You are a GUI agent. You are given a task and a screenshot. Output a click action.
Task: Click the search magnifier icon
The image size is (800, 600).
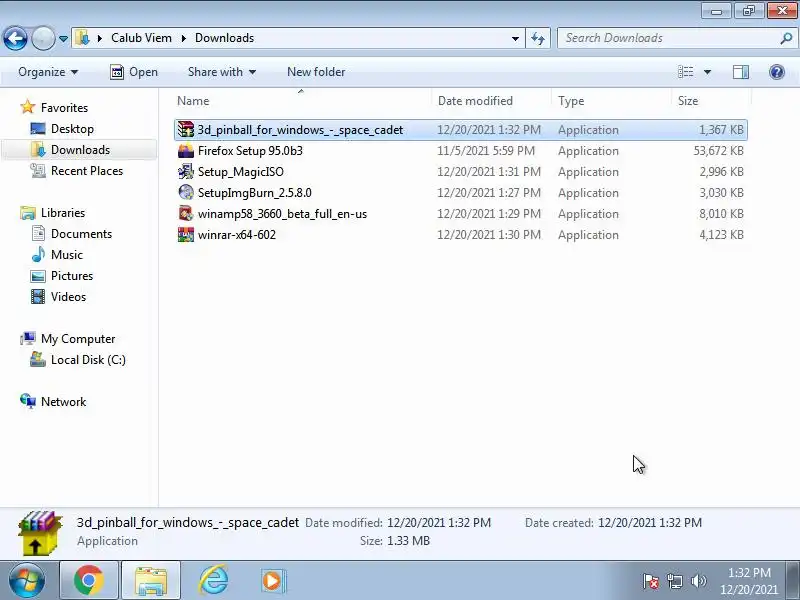point(786,38)
